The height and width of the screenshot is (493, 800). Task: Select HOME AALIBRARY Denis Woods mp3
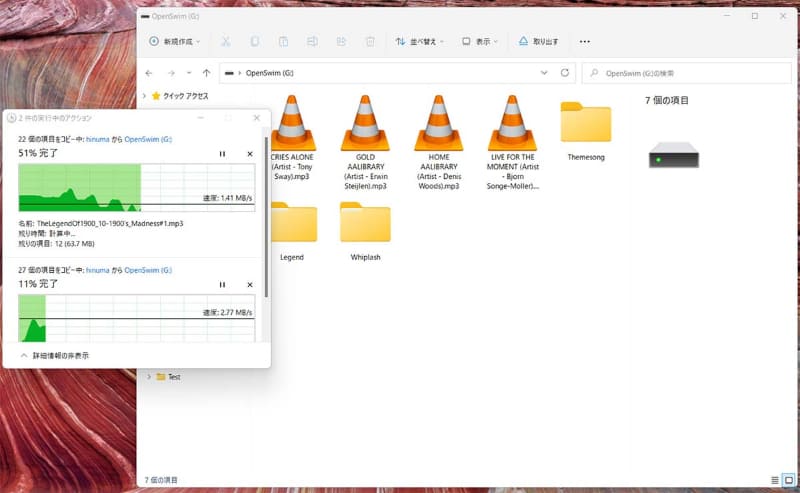coord(439,142)
